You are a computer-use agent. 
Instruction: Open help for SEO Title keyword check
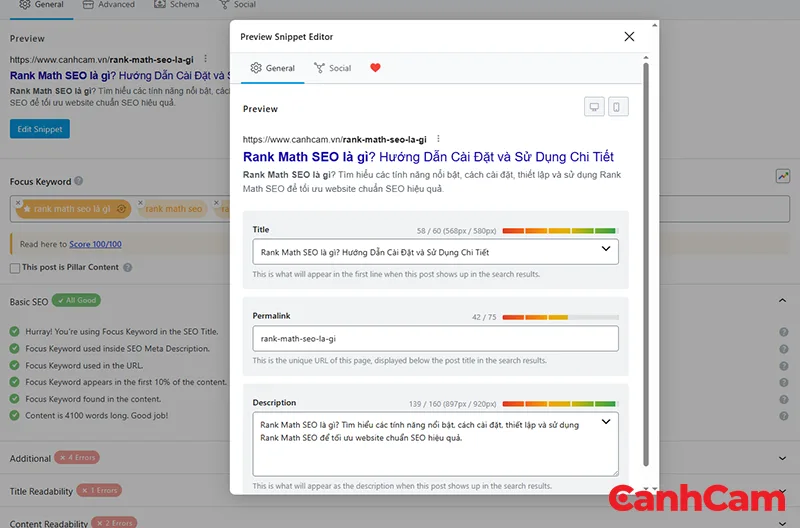pyautogui.click(x=784, y=332)
